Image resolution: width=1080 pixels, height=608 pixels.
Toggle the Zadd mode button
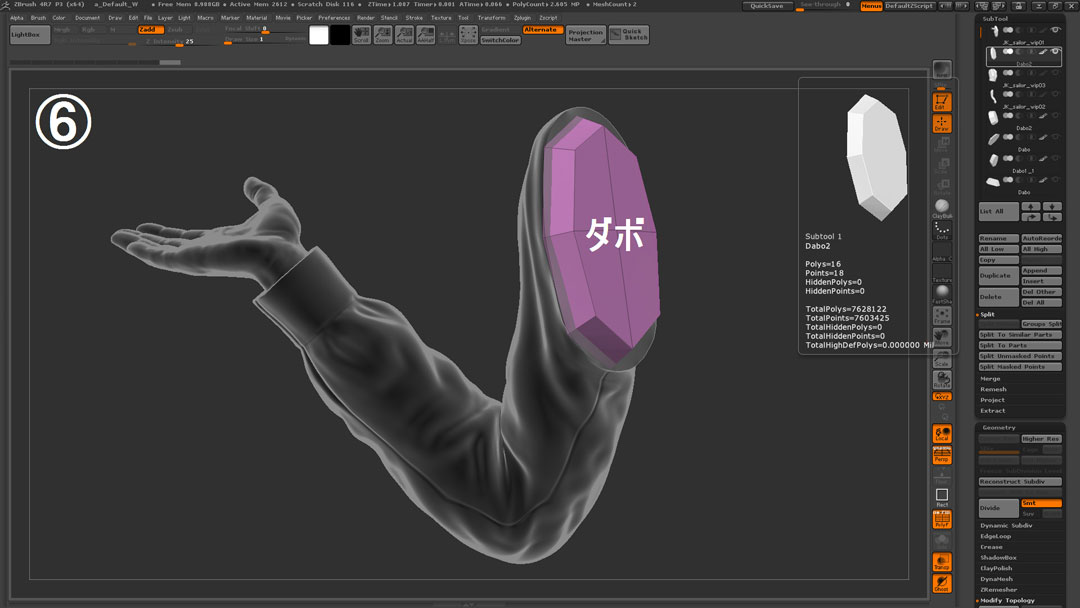point(151,30)
